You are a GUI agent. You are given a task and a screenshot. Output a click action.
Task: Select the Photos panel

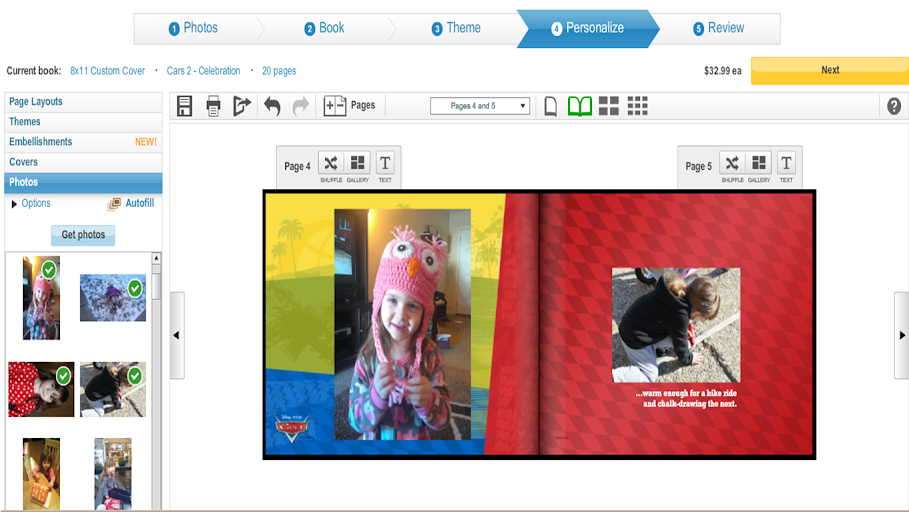click(x=83, y=182)
